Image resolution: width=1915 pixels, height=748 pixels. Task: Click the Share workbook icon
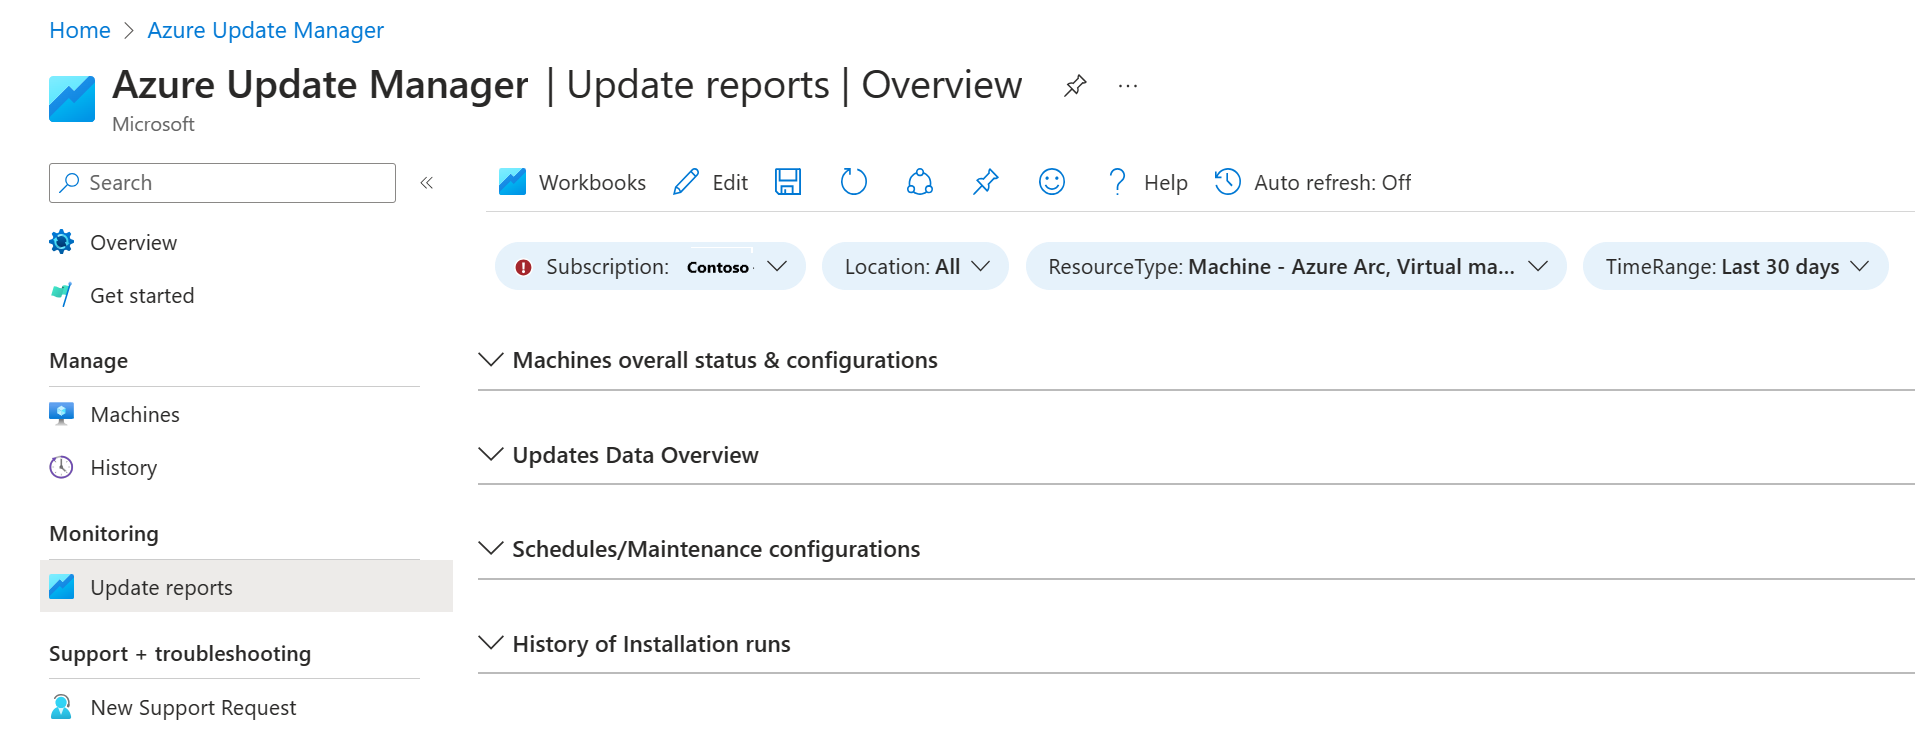point(919,182)
